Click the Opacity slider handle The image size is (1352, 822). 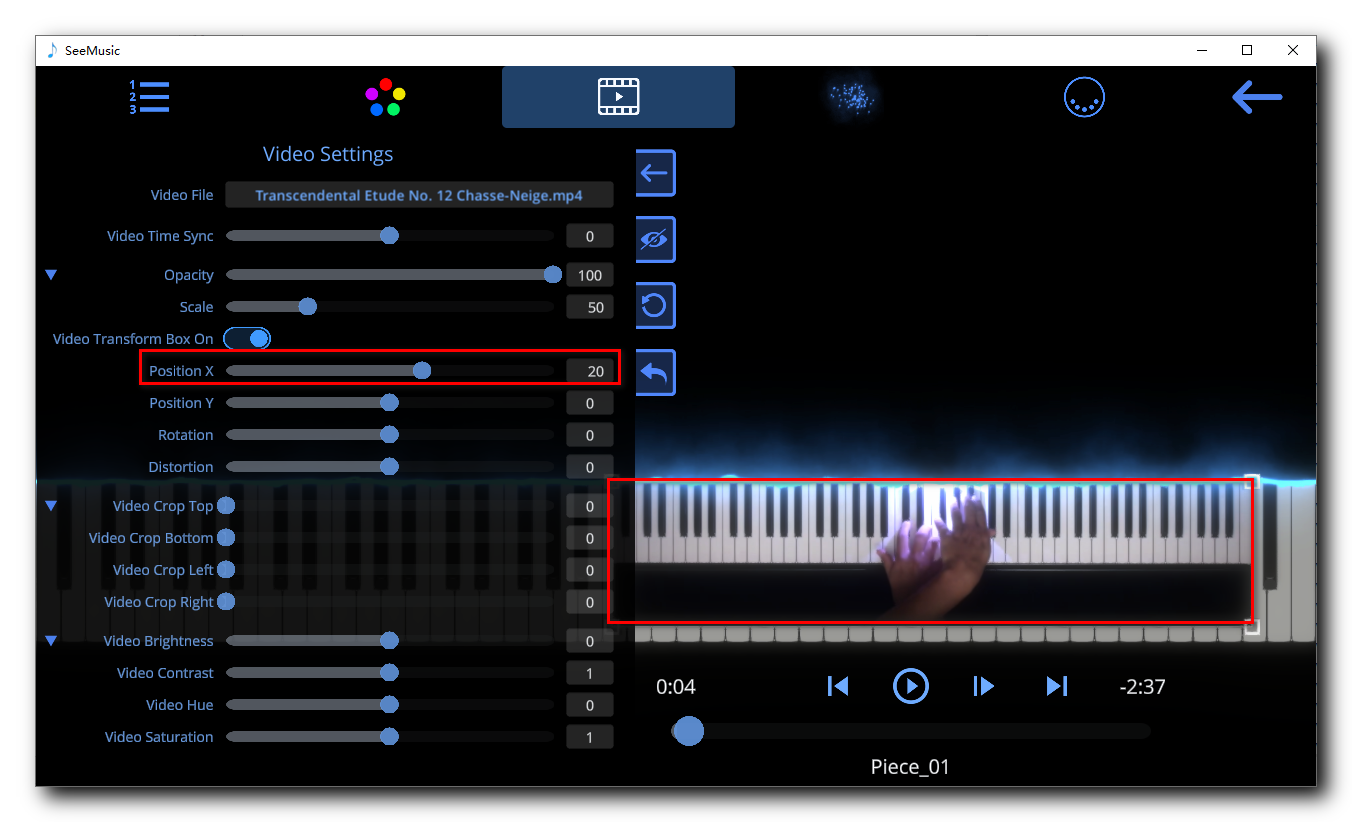553,274
